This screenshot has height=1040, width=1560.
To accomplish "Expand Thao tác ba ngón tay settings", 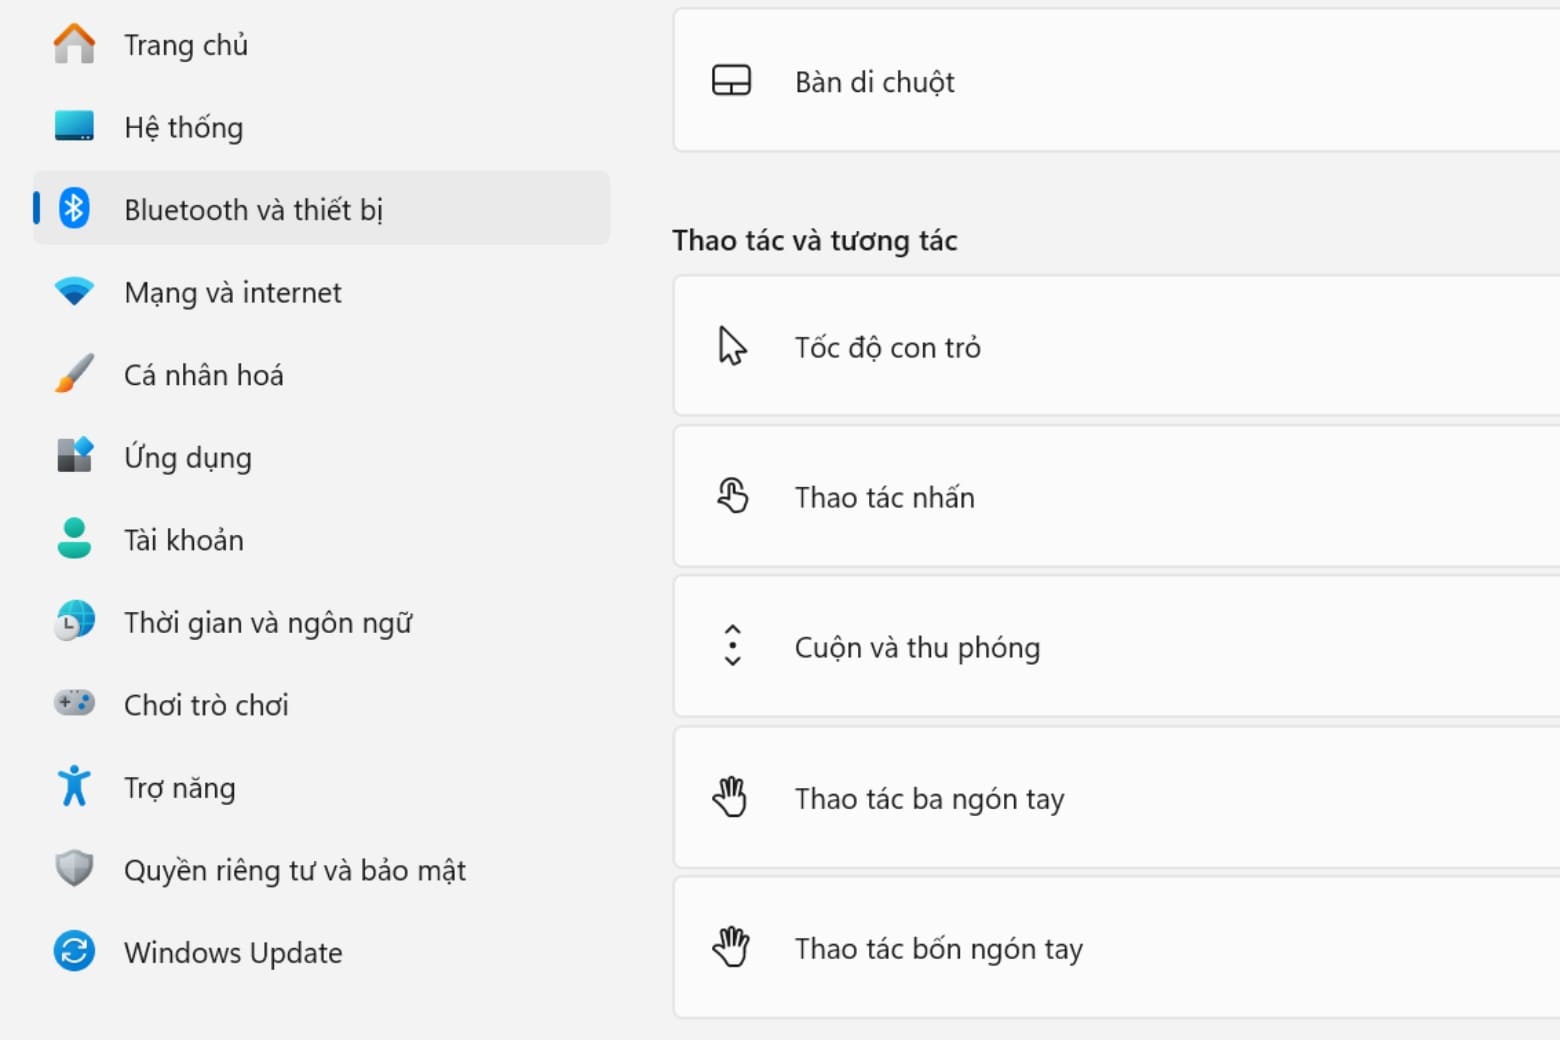I will [1115, 798].
